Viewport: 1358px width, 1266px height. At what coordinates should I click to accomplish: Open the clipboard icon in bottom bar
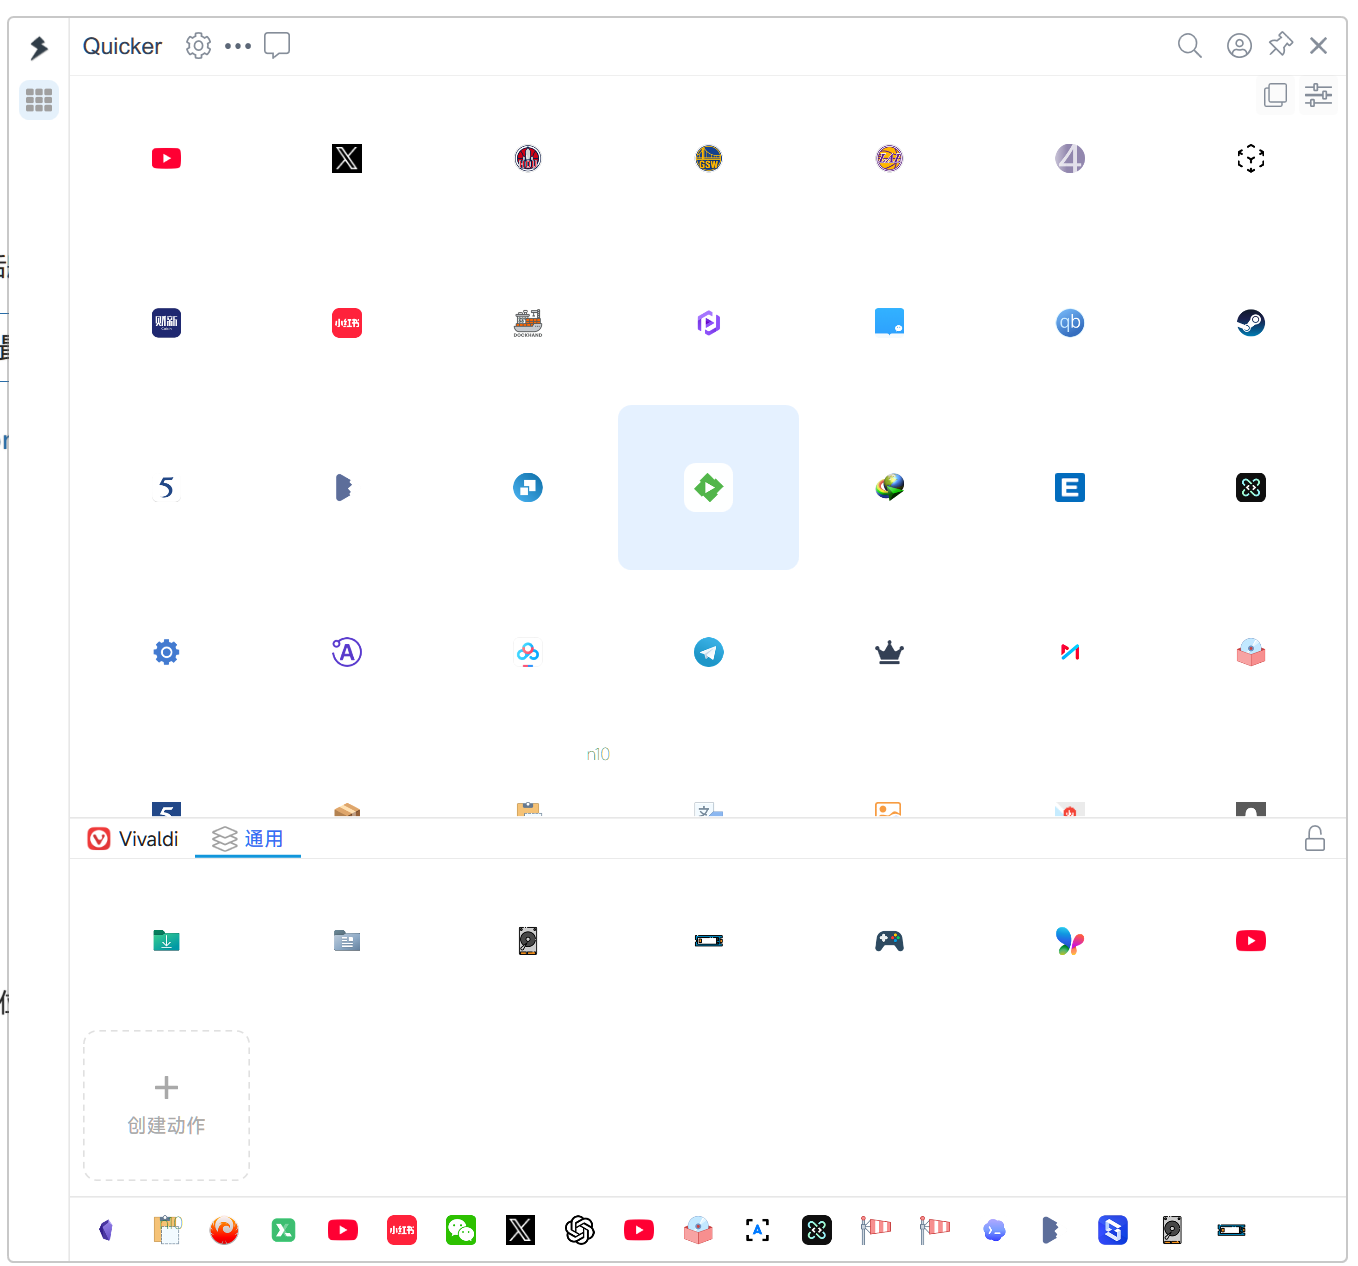coord(167,1230)
